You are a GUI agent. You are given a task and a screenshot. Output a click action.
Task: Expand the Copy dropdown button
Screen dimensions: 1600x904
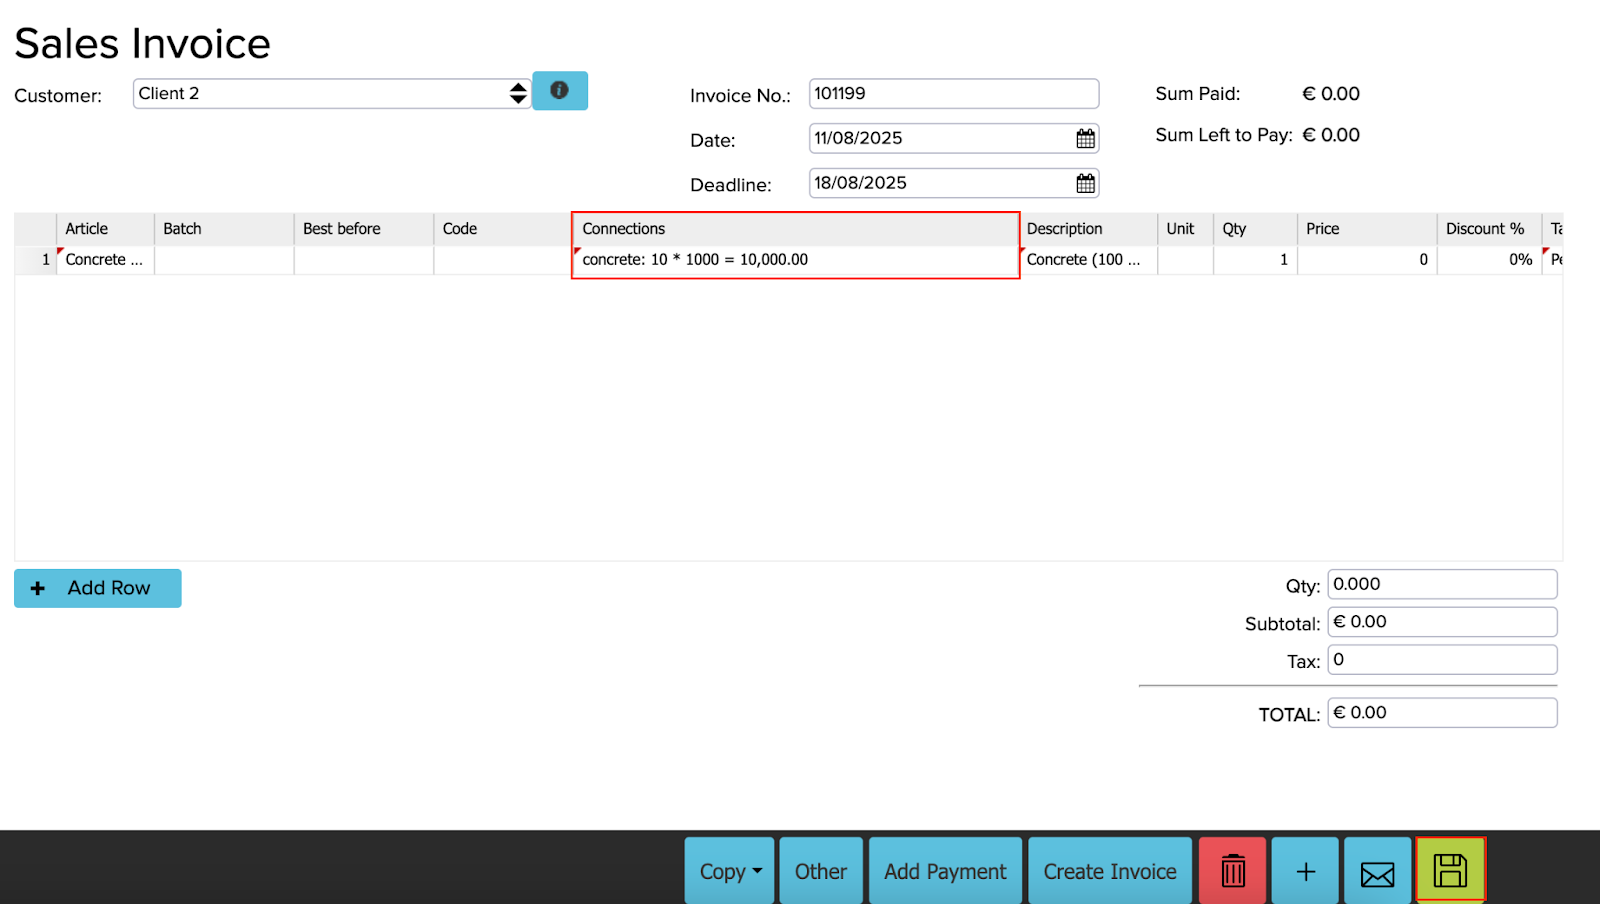pos(729,871)
